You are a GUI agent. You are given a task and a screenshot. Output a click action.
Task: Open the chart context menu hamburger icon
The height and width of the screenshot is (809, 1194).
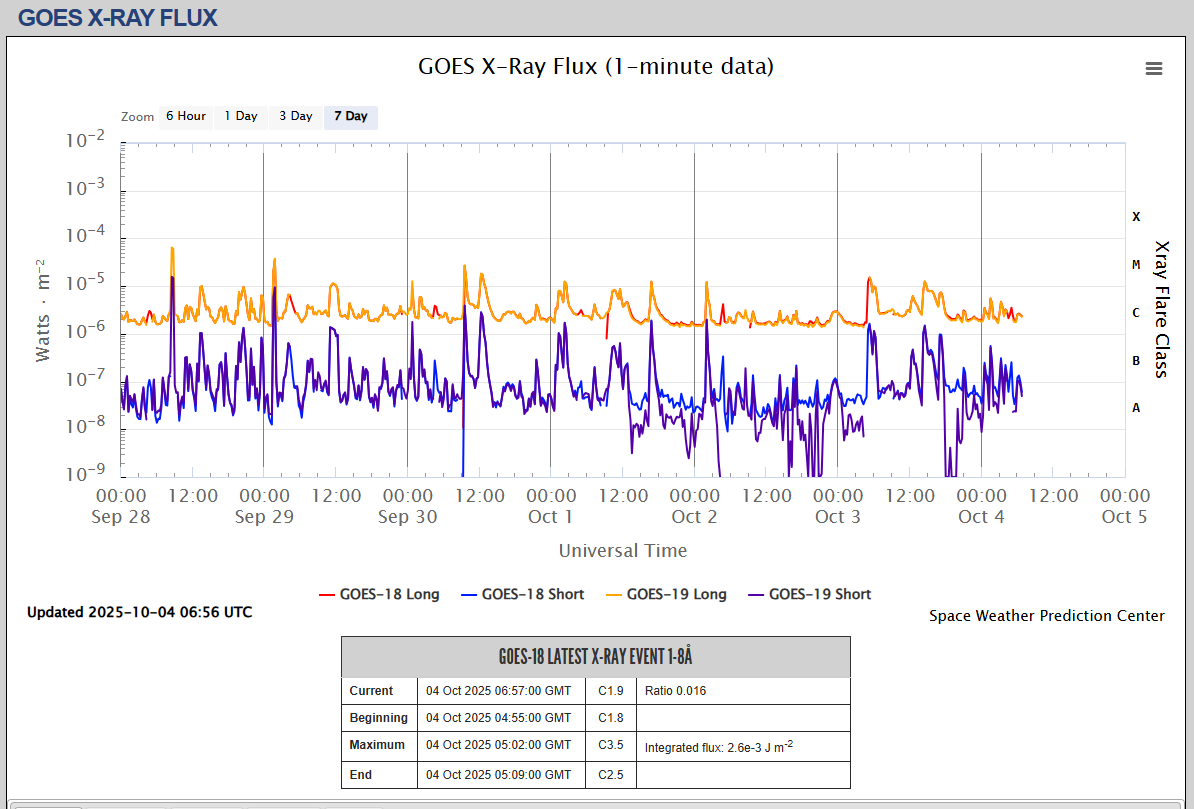(x=1153, y=68)
